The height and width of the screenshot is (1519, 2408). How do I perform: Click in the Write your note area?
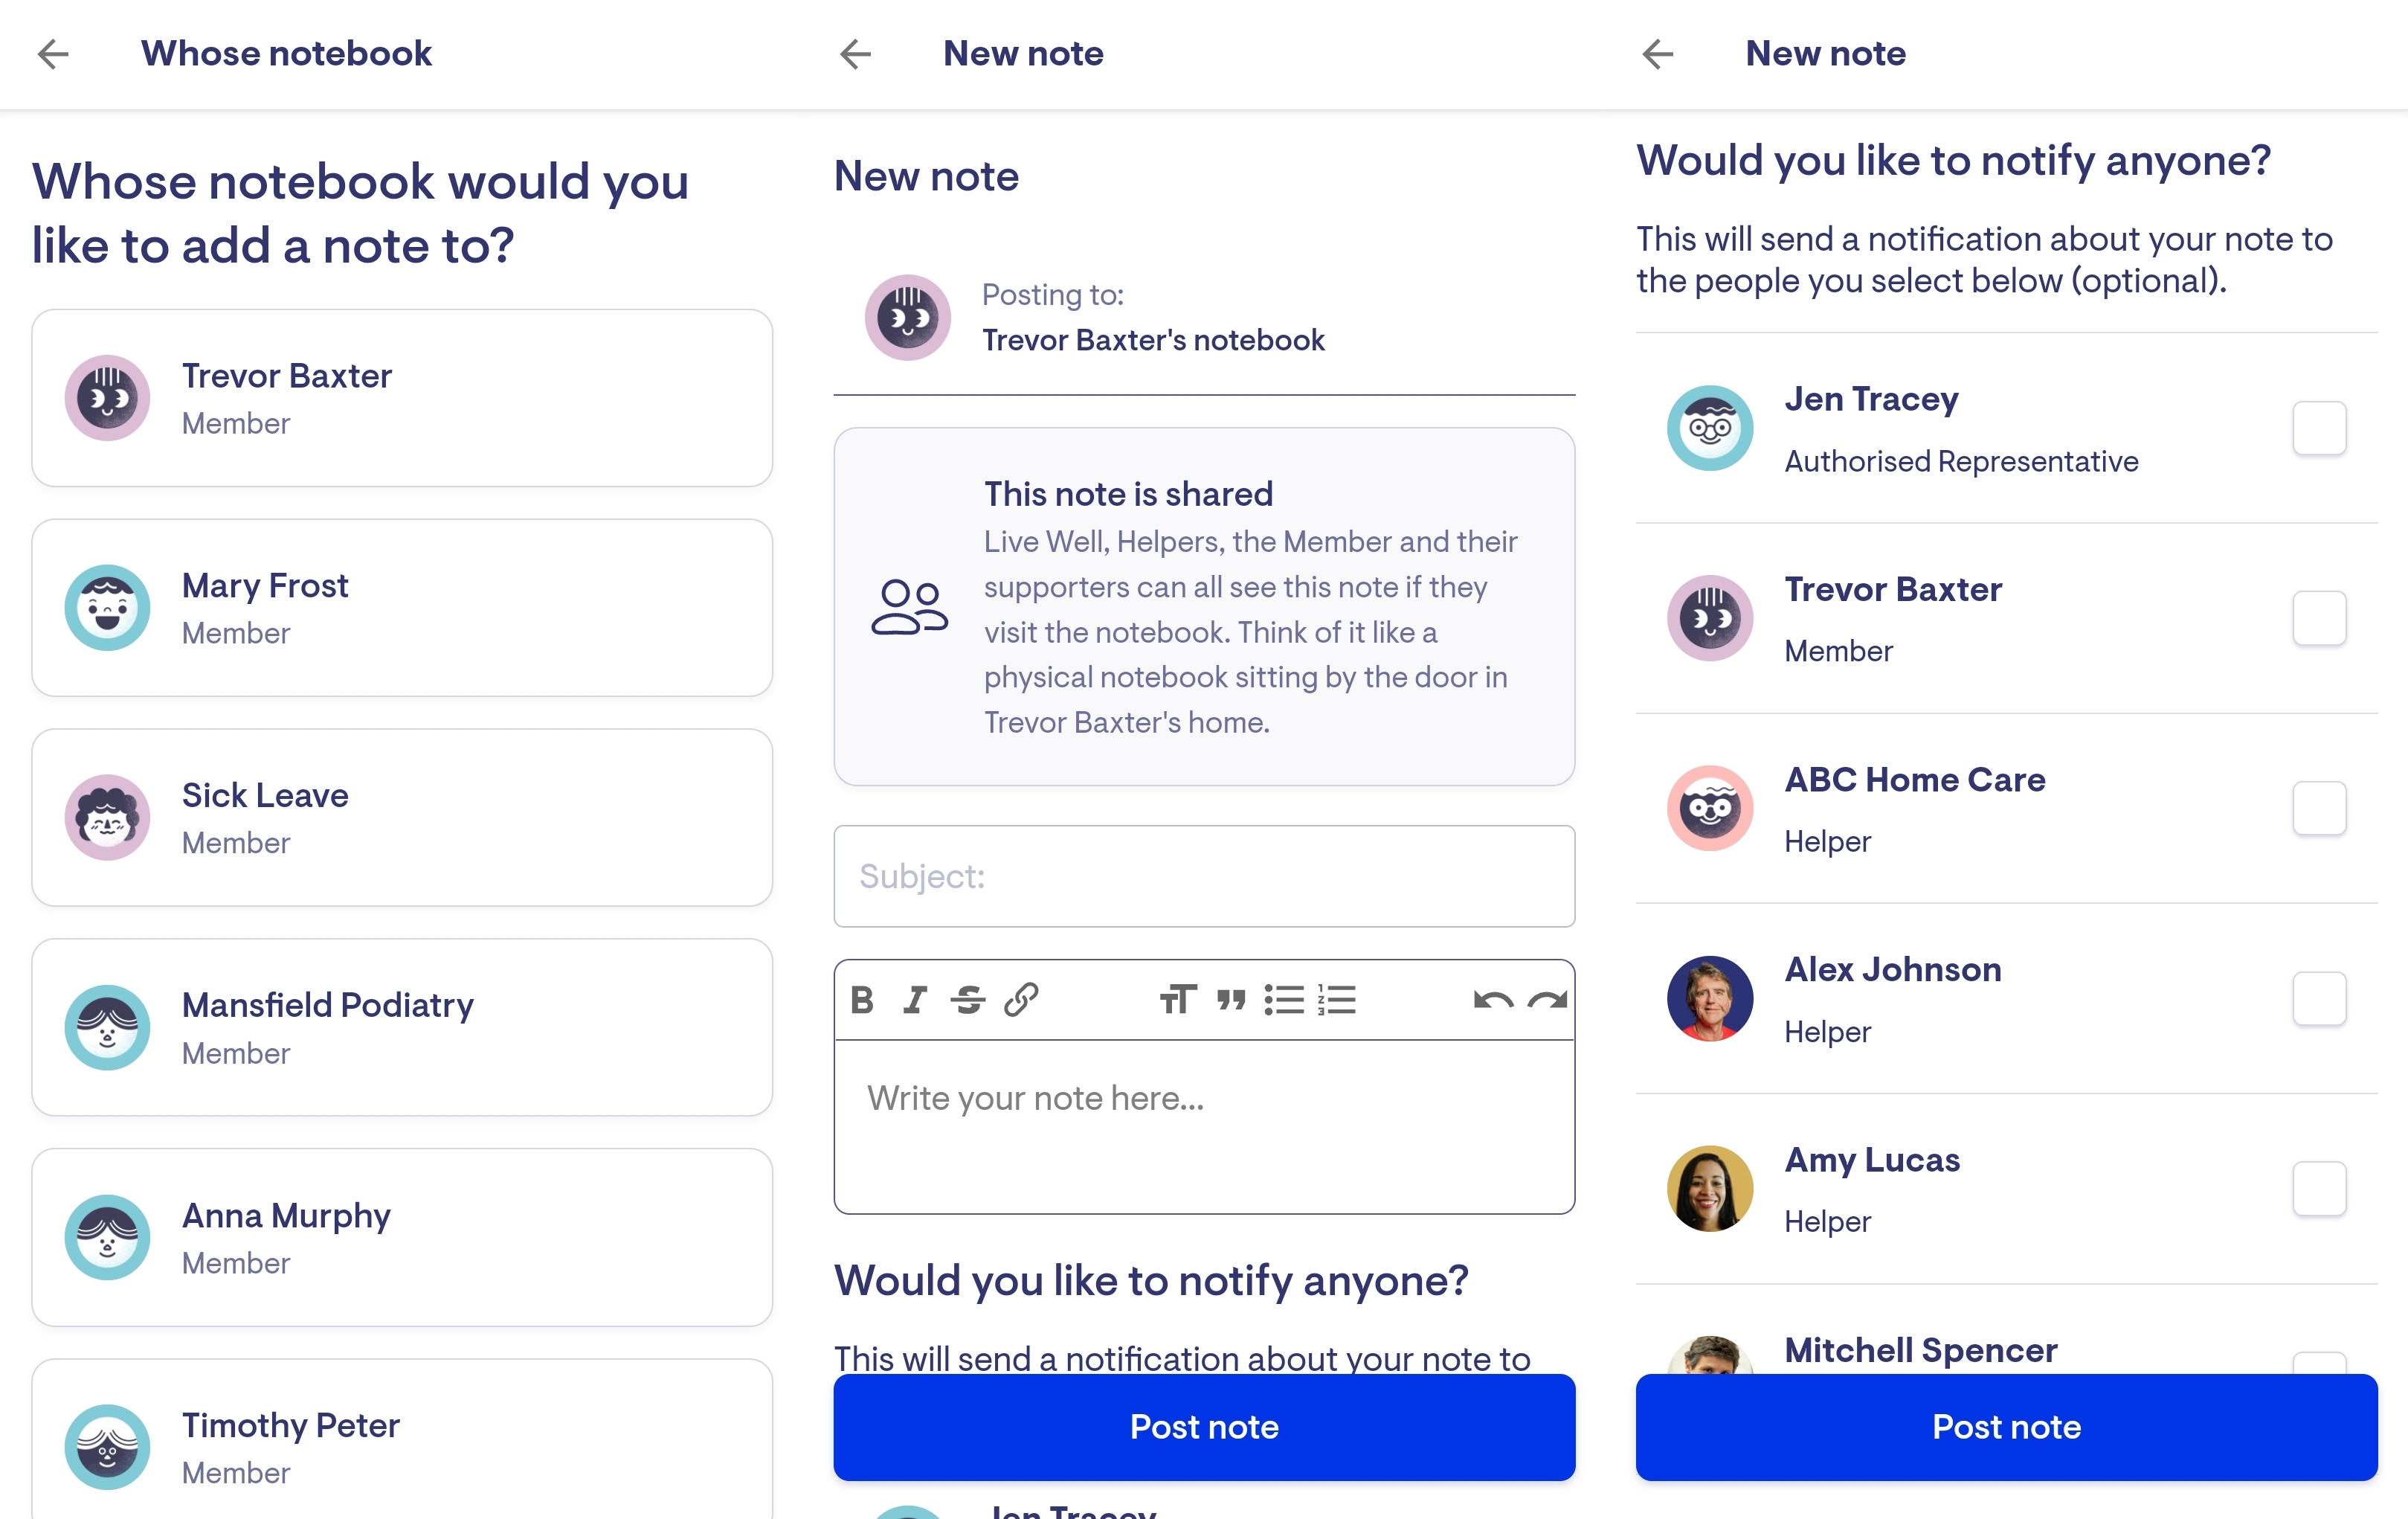coord(1204,1125)
